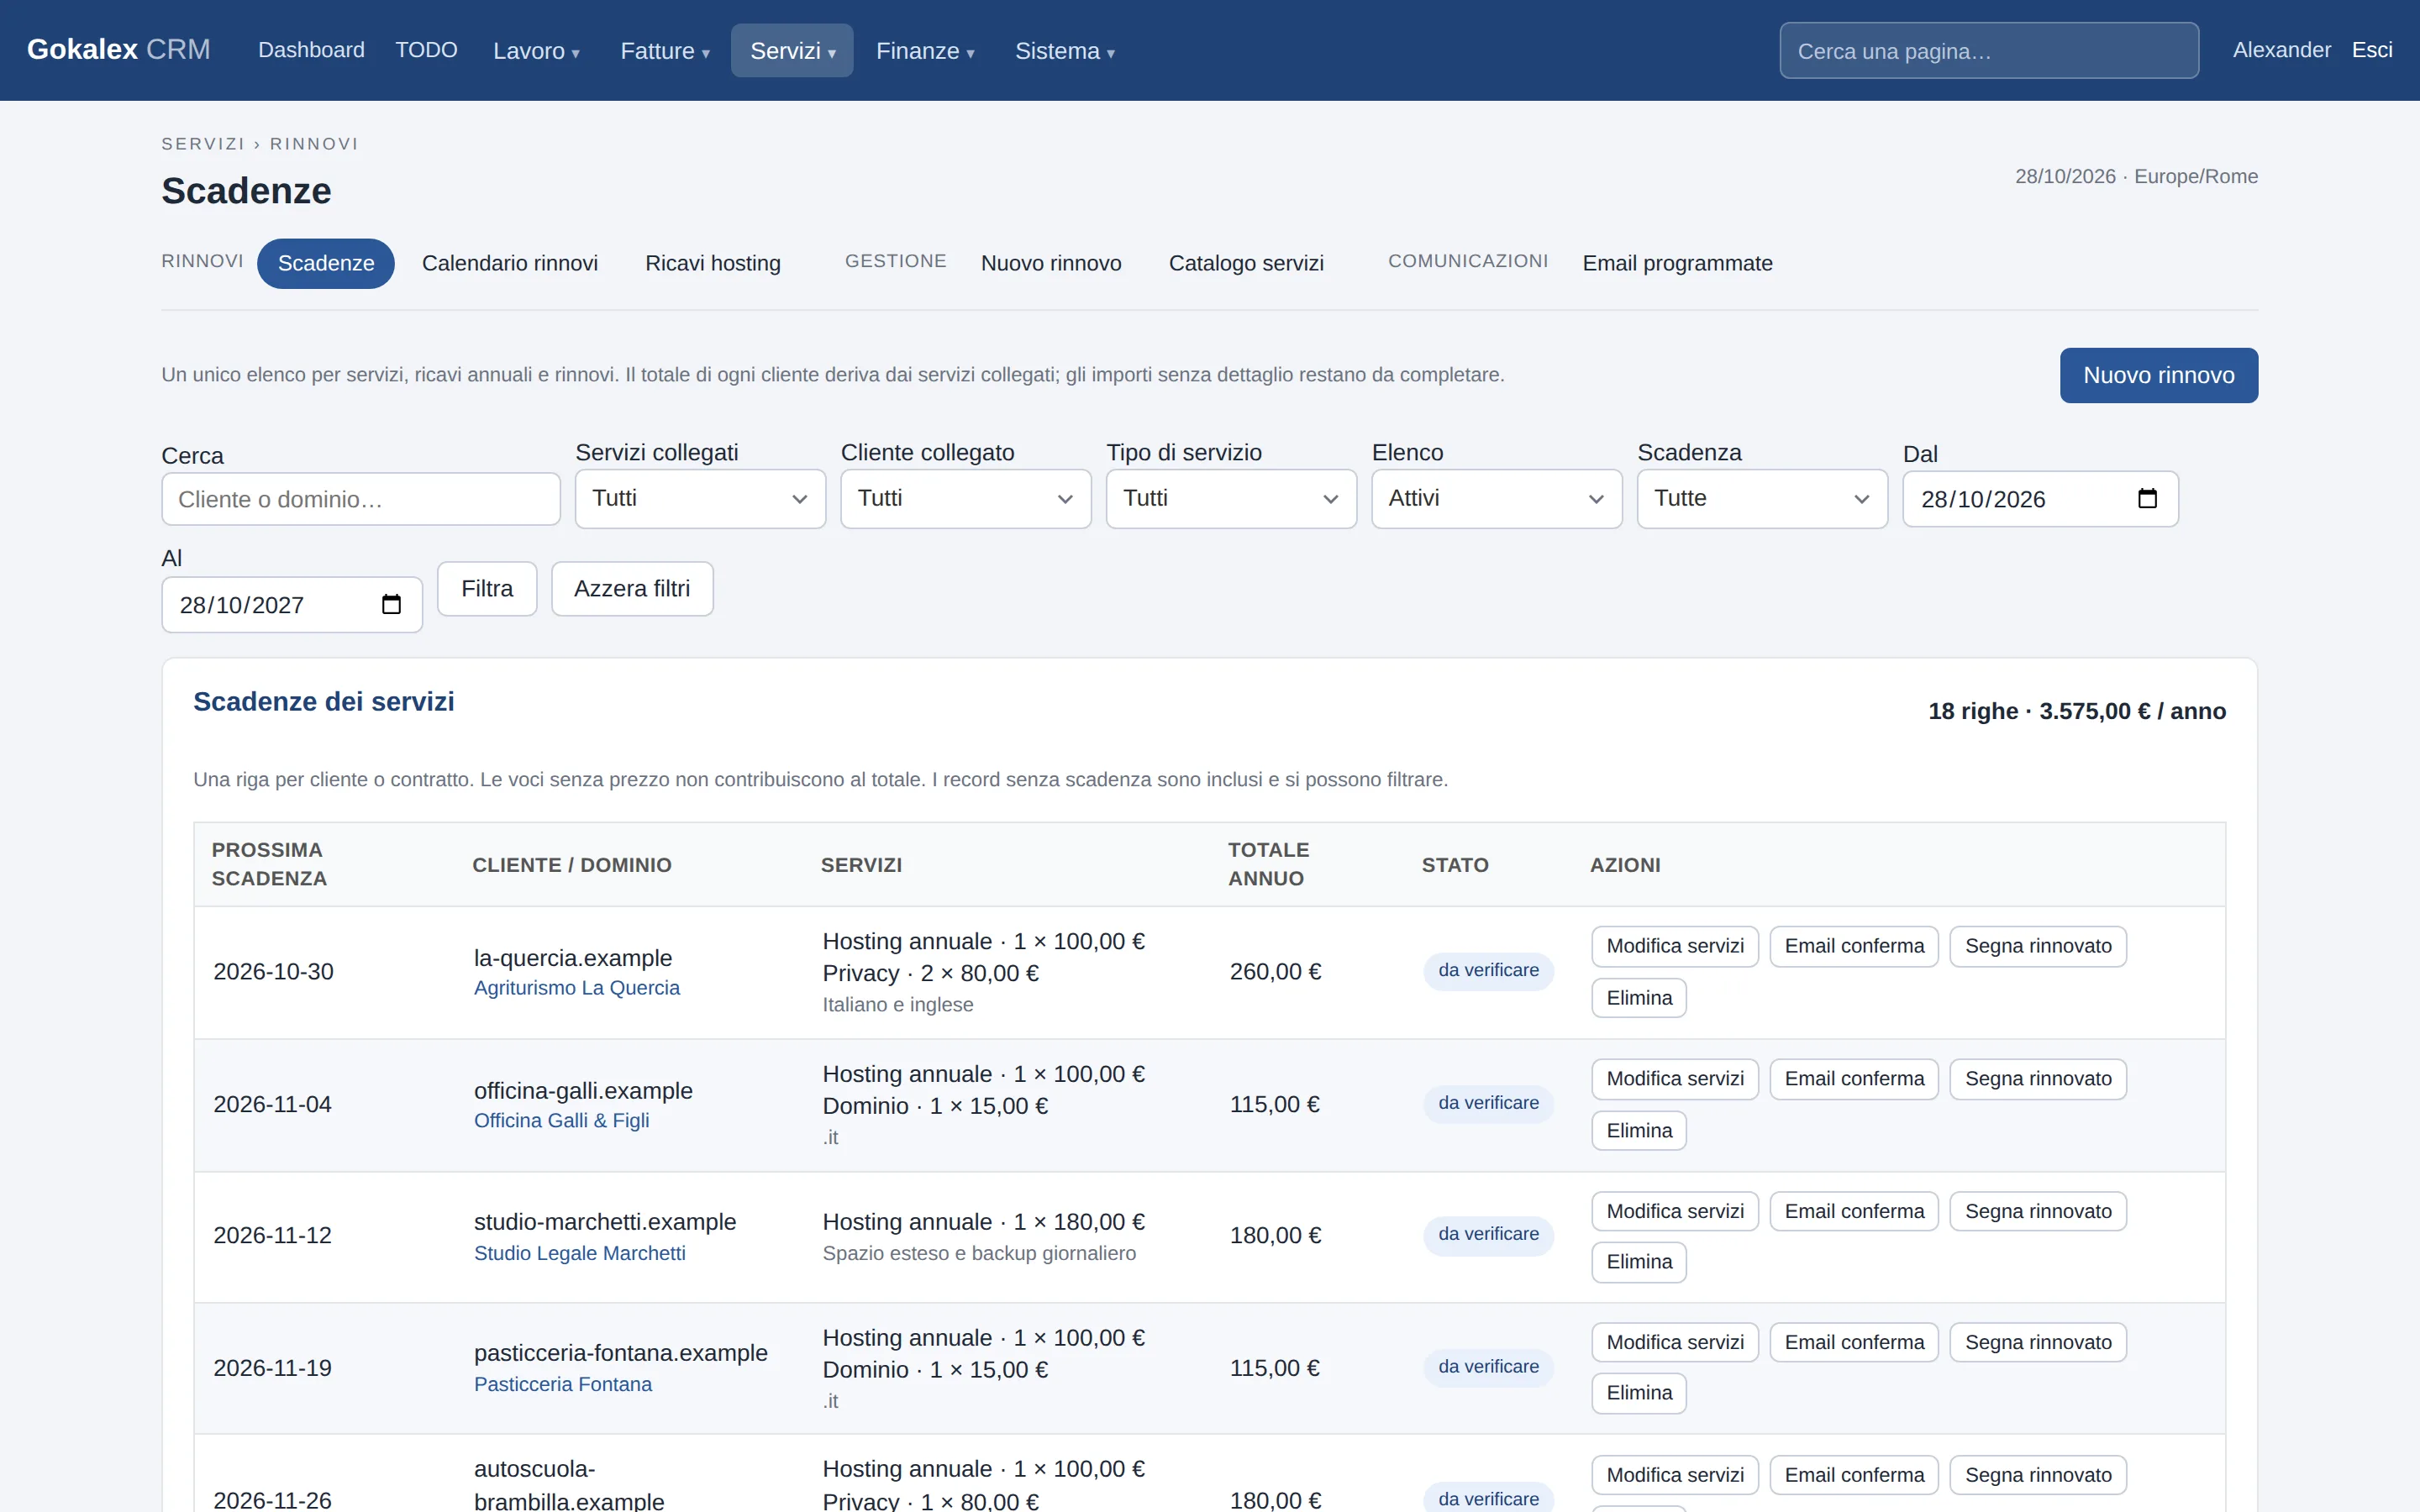Open the Agriturismo La Quercia client link
Screen dimensions: 2420x1512
click(576, 987)
